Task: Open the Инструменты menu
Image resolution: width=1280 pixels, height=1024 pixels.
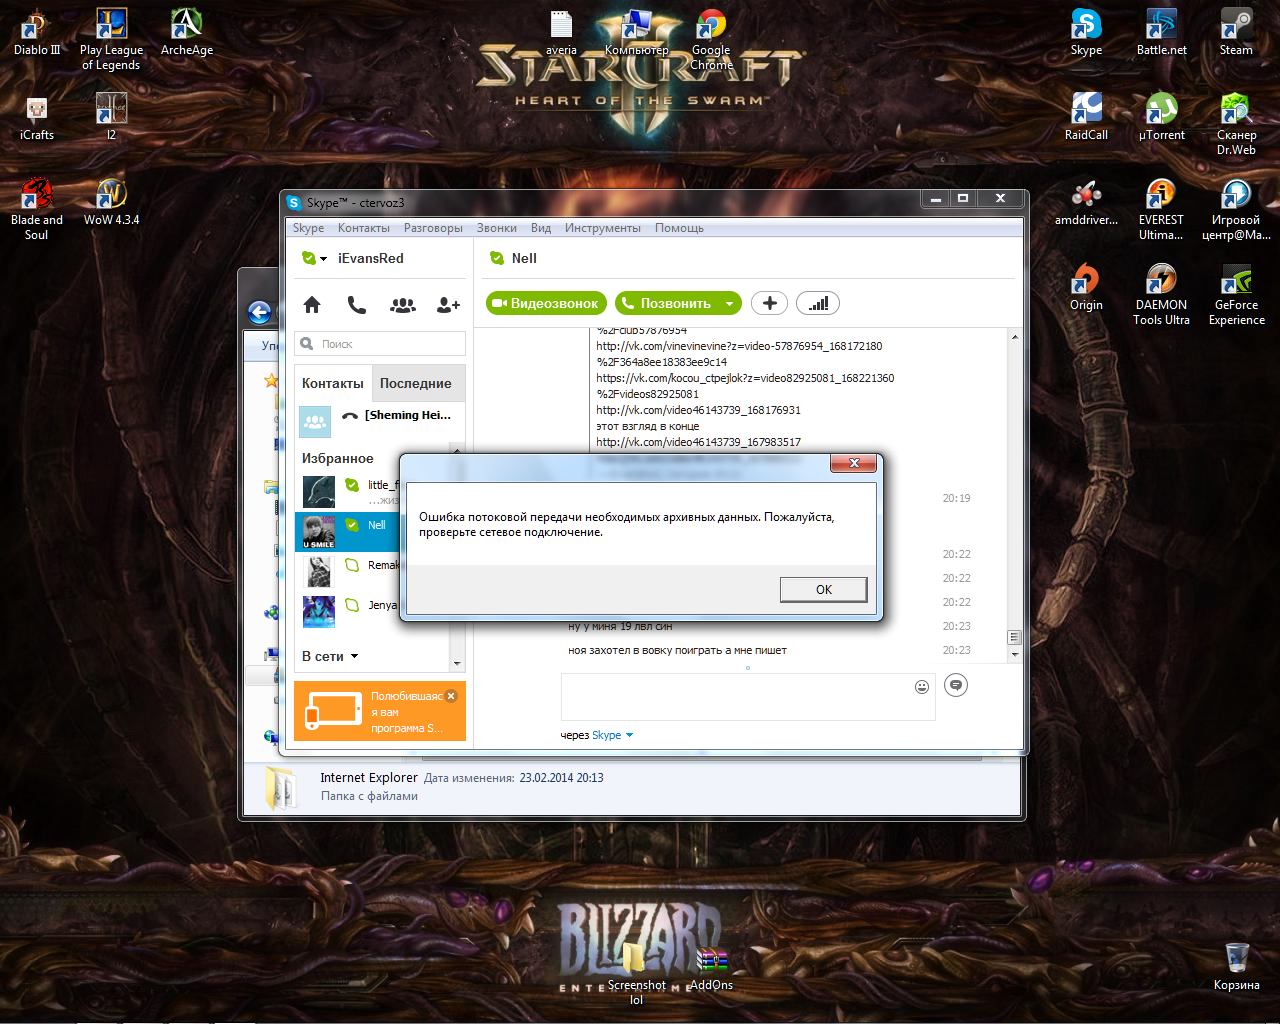Action: (603, 228)
